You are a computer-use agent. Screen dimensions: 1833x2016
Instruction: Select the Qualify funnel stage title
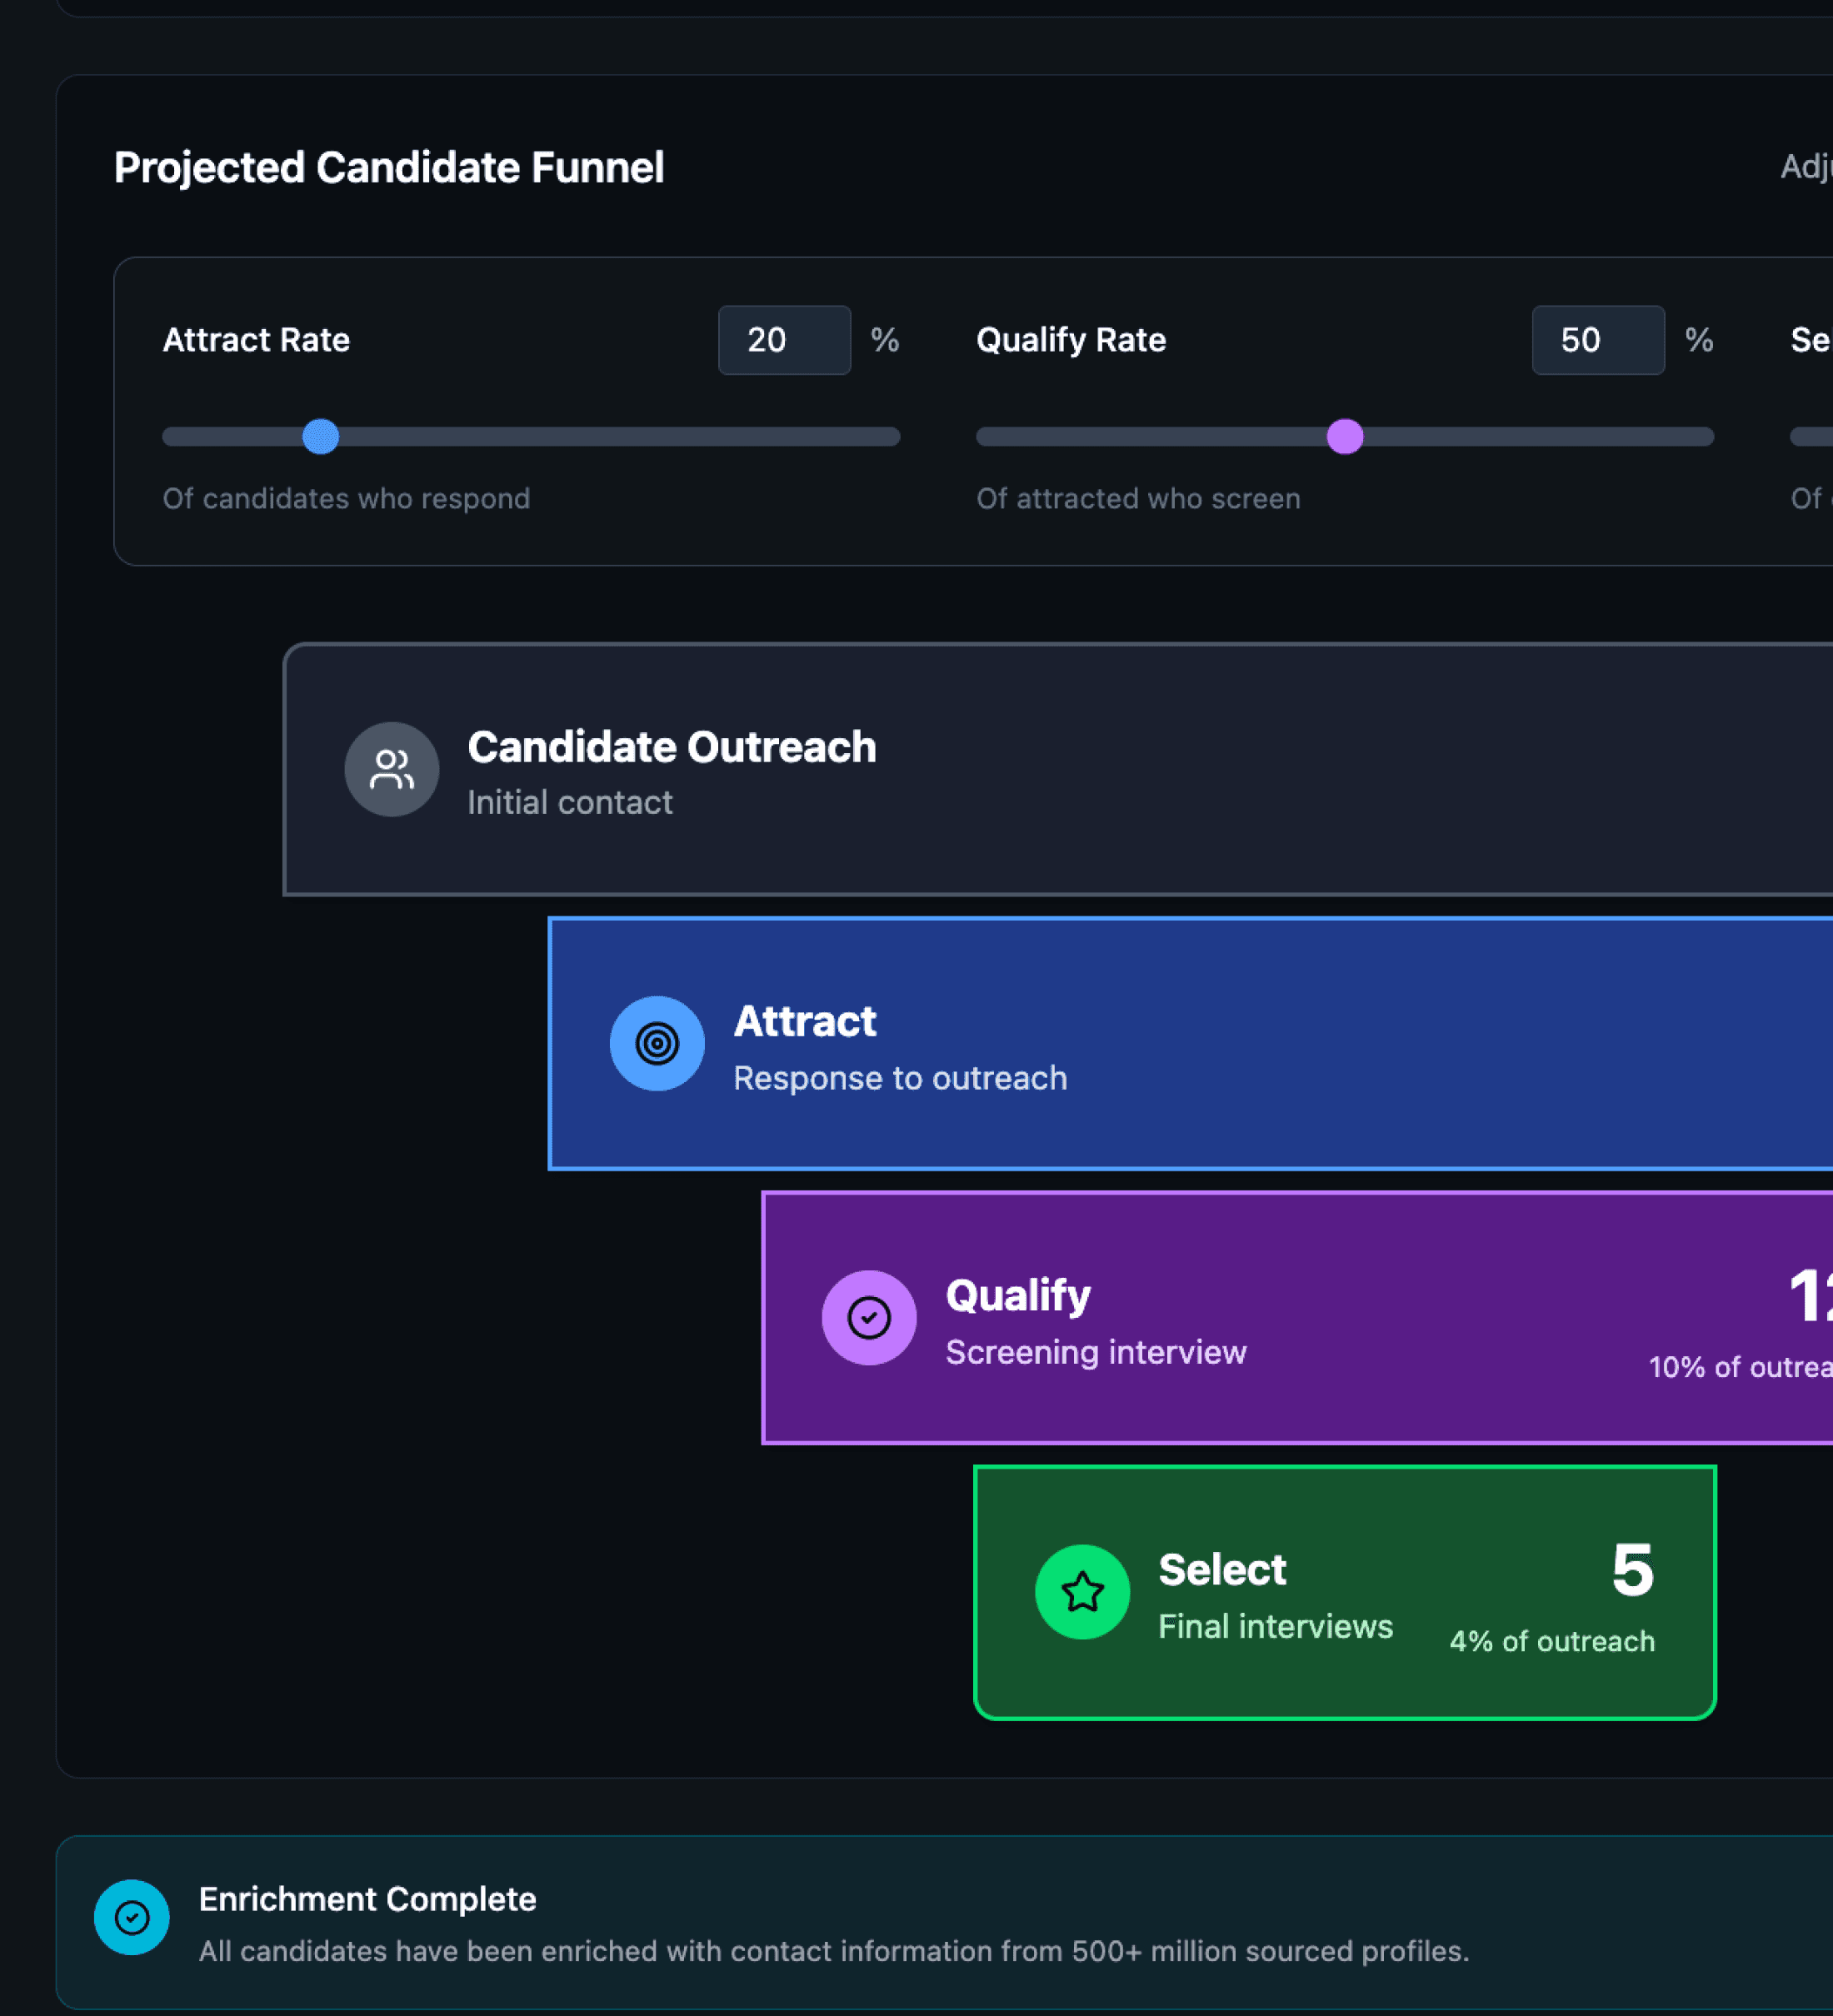1017,1295
